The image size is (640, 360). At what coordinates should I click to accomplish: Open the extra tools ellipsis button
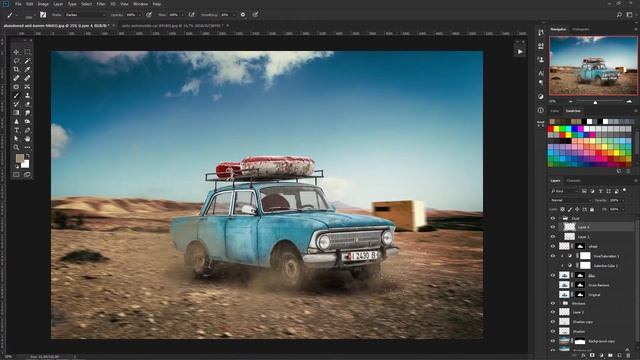[27, 147]
